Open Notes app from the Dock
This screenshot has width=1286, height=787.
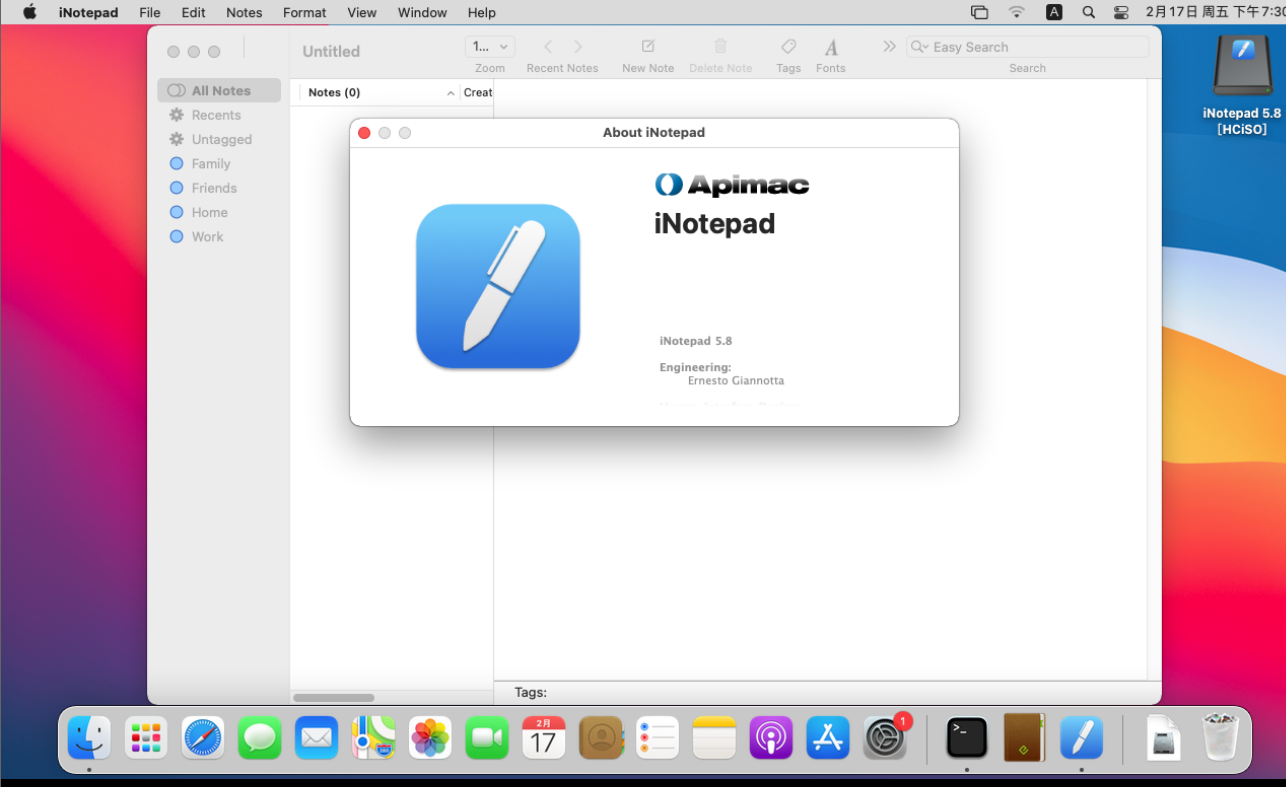tap(714, 739)
